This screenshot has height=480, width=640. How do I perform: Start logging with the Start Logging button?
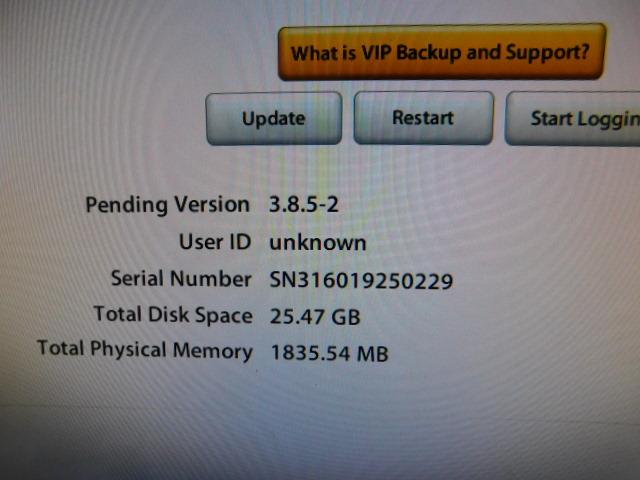click(x=573, y=118)
